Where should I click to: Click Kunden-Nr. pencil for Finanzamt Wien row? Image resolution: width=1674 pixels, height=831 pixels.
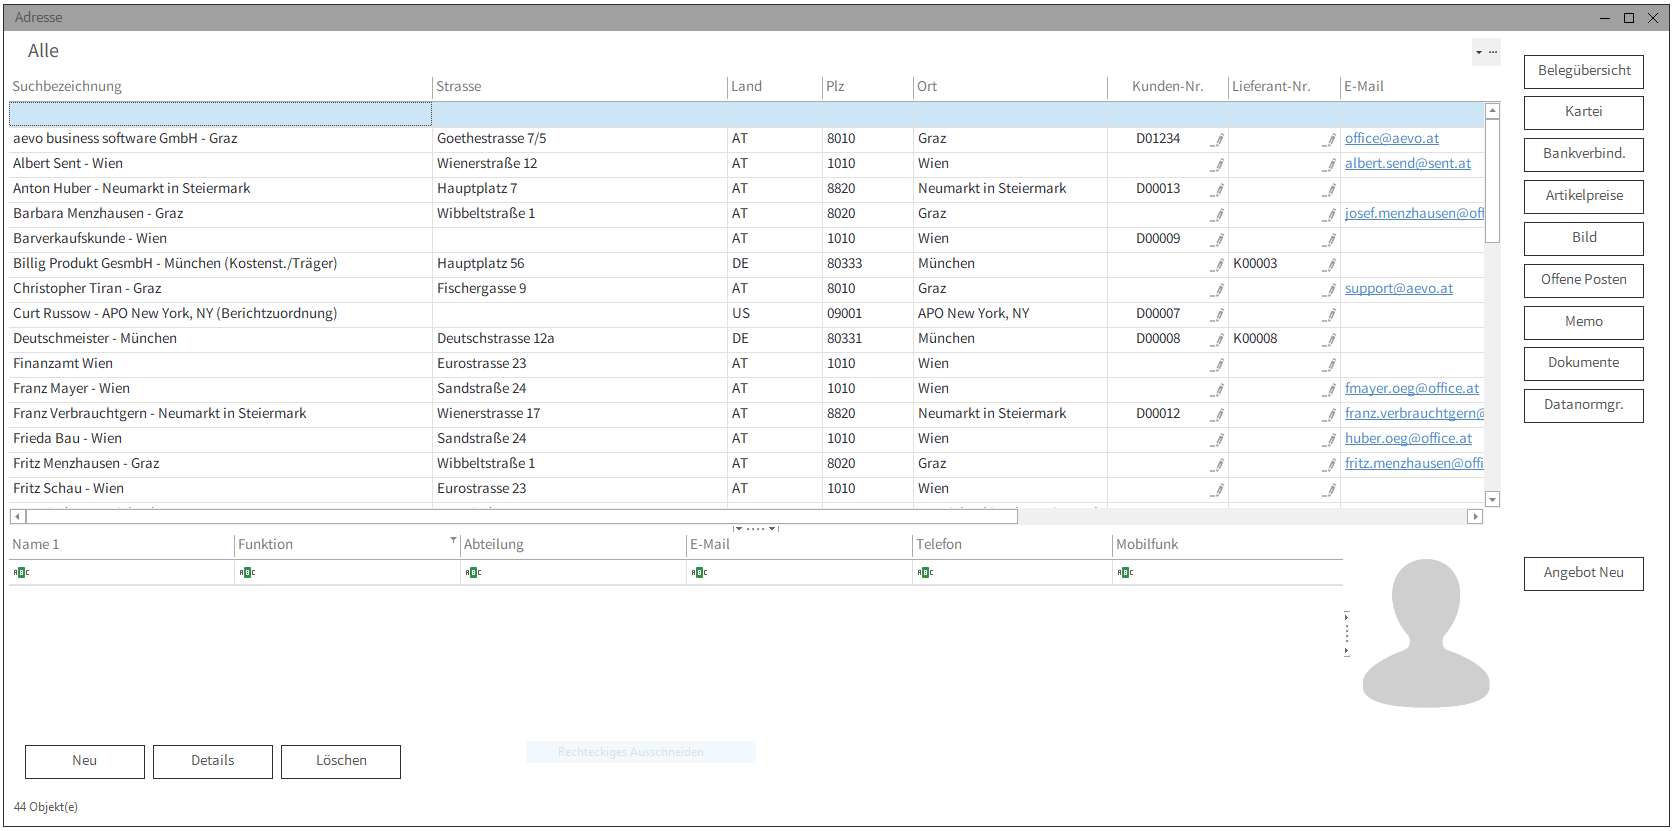pos(1218,364)
